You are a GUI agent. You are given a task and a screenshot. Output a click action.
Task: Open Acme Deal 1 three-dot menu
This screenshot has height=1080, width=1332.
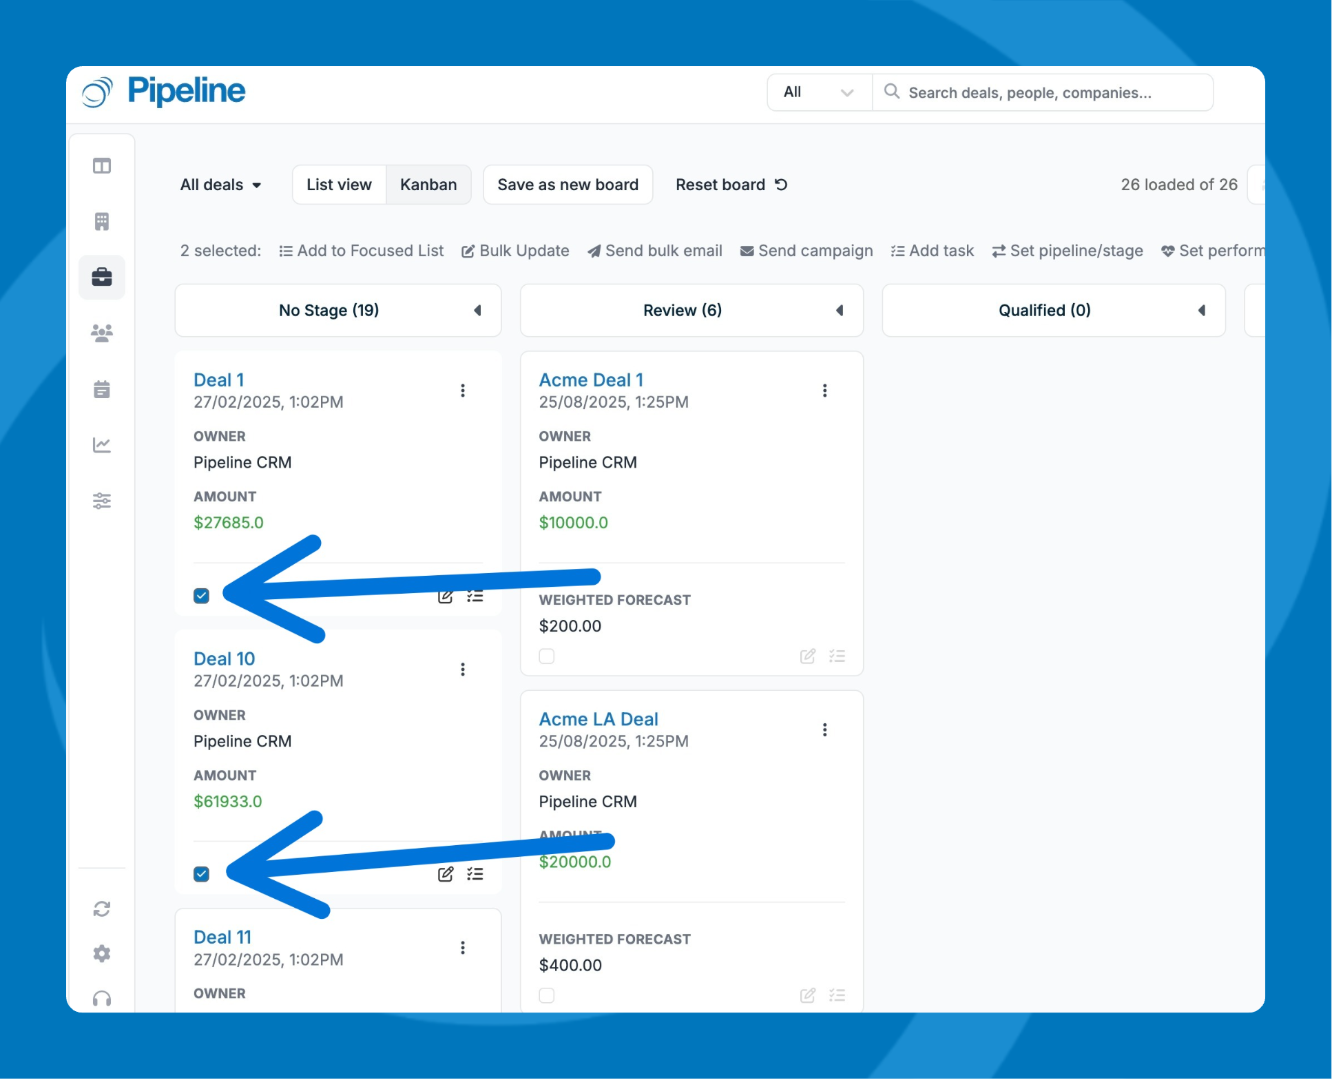[825, 391]
